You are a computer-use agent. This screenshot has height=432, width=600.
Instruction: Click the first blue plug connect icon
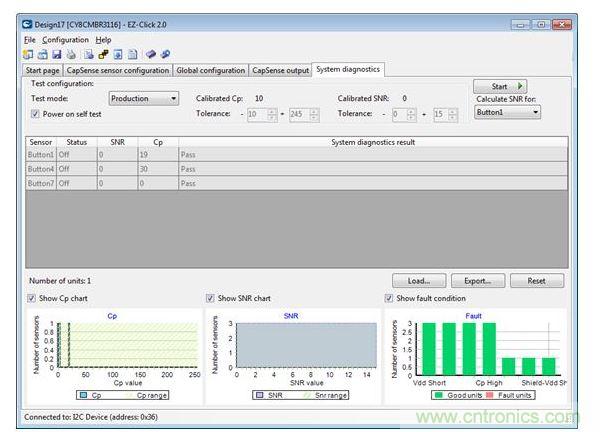pos(150,54)
